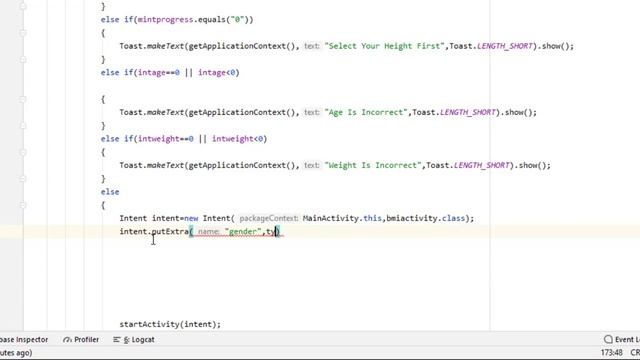Click intage<0 in the else-if condition
The image size is (640, 360).
point(217,73)
